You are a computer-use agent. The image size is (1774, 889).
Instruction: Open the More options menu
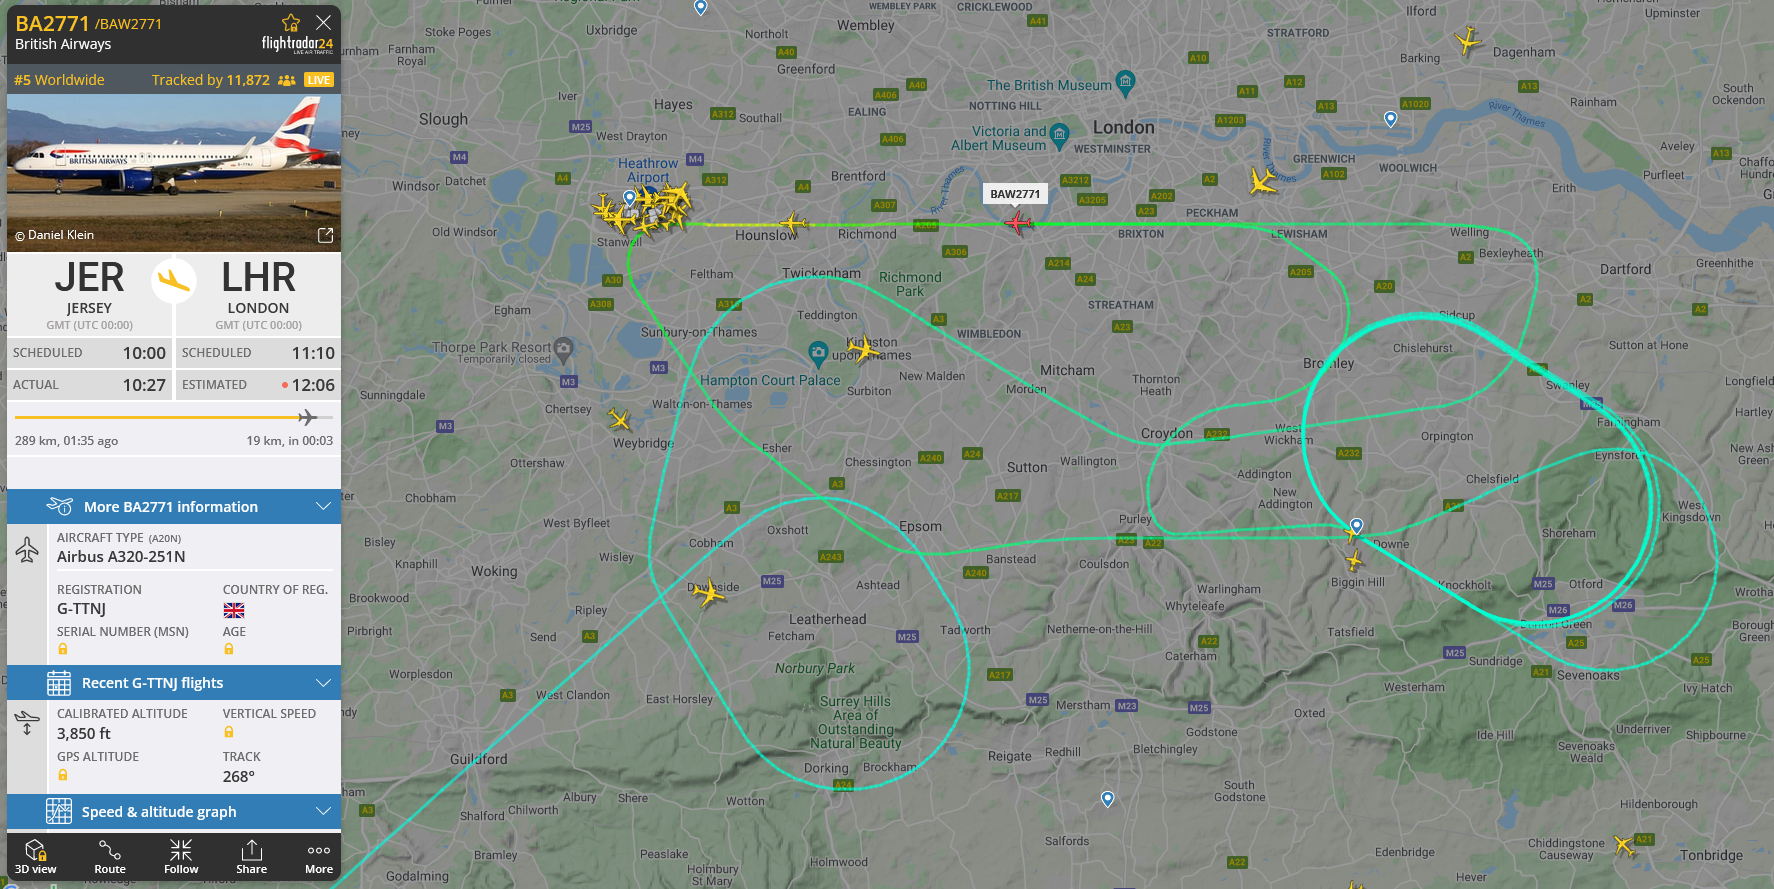319,857
